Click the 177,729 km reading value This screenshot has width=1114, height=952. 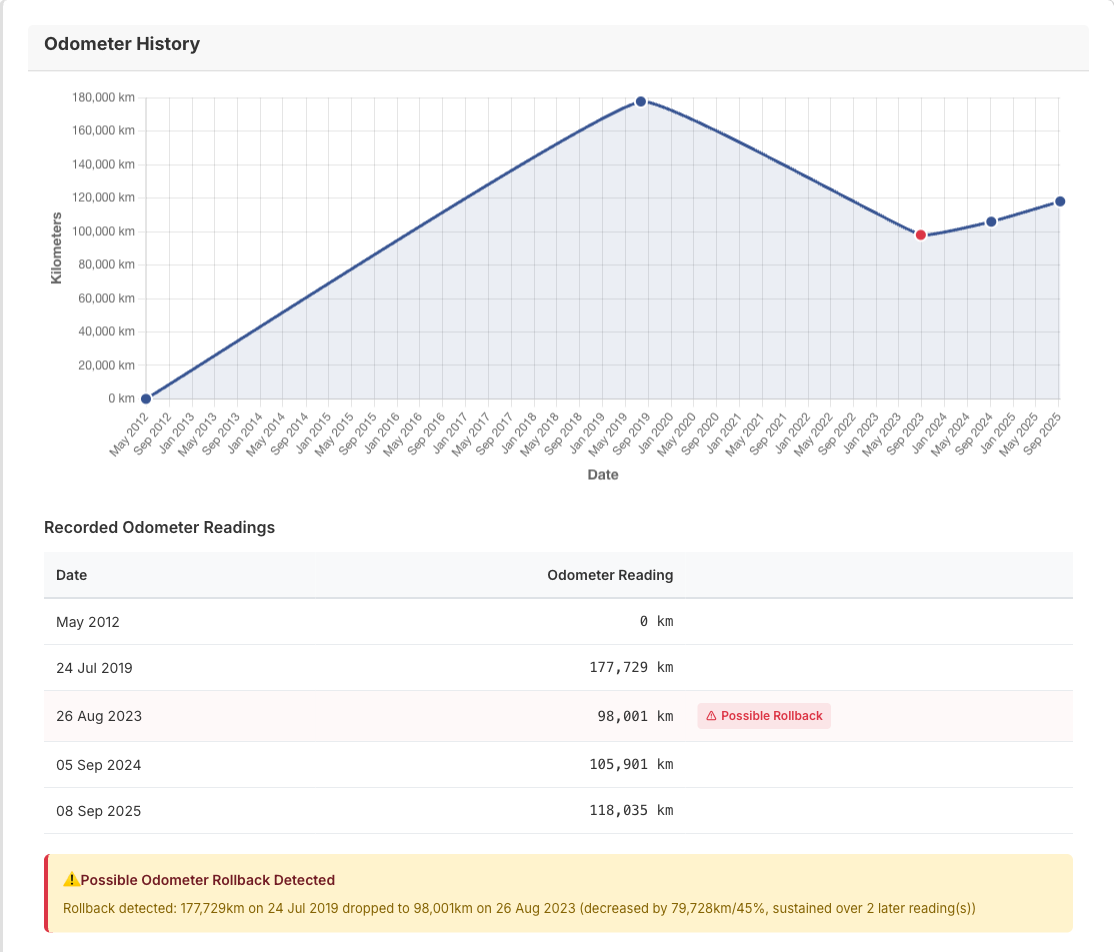coord(632,668)
